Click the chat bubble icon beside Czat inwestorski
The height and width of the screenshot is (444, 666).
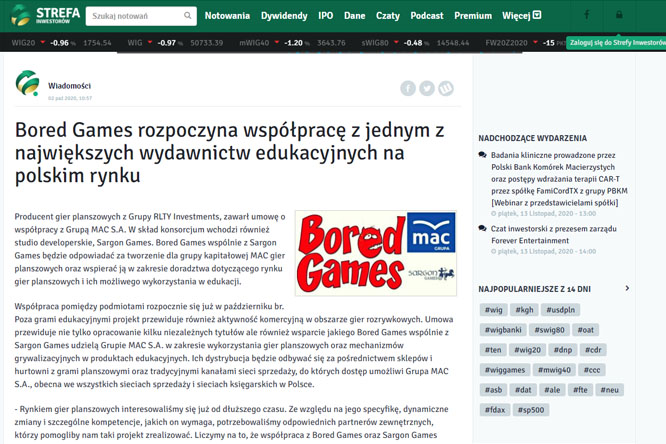point(482,229)
